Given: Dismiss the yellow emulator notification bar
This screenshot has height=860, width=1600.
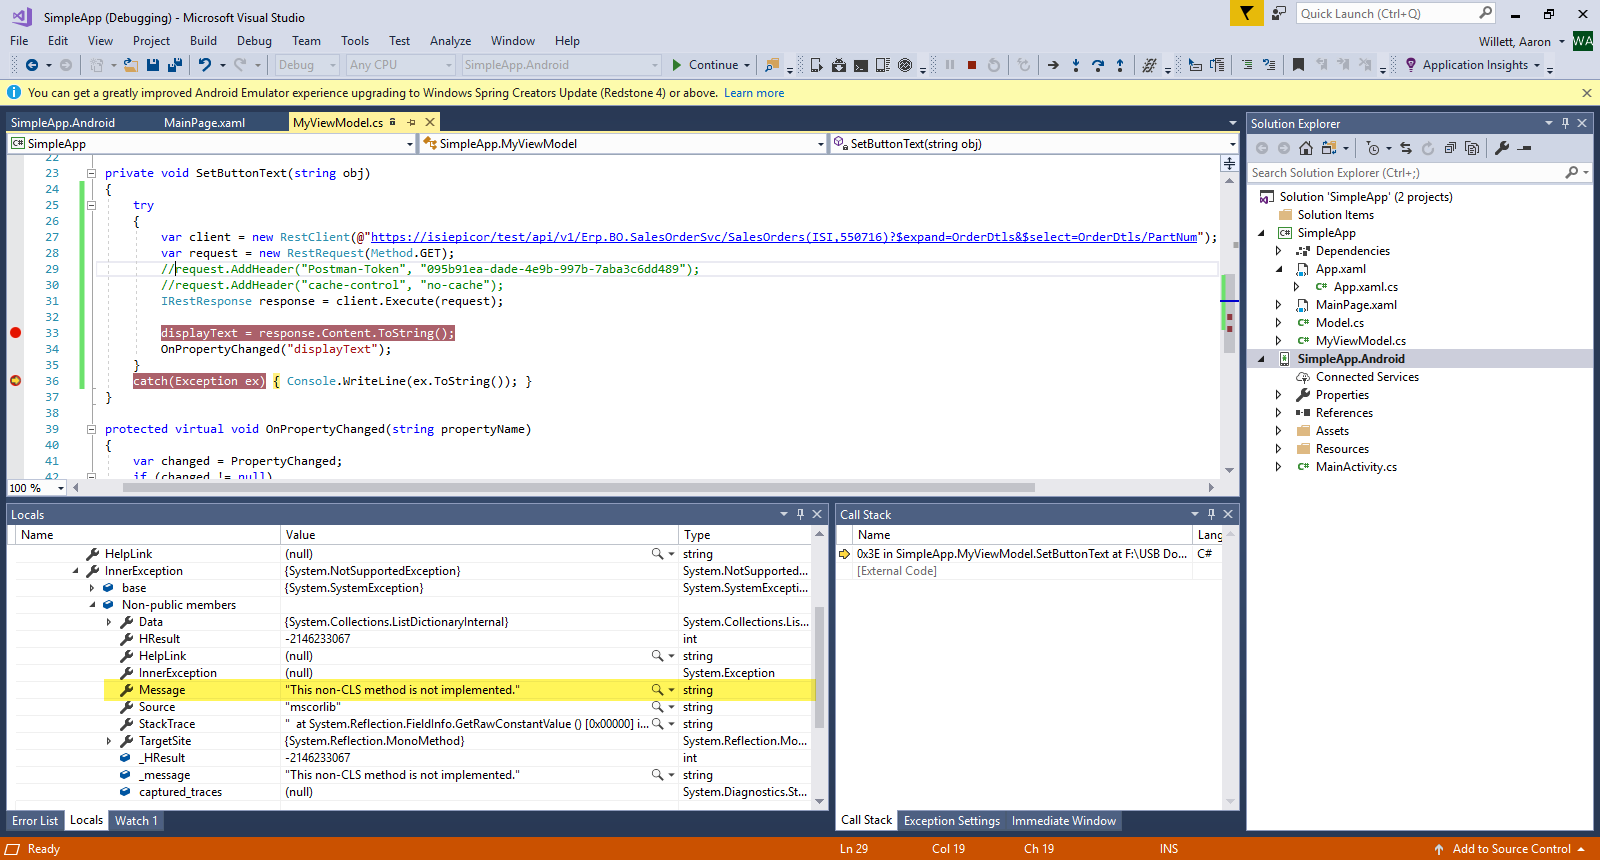Looking at the screenshot, I should [x=1586, y=93].
